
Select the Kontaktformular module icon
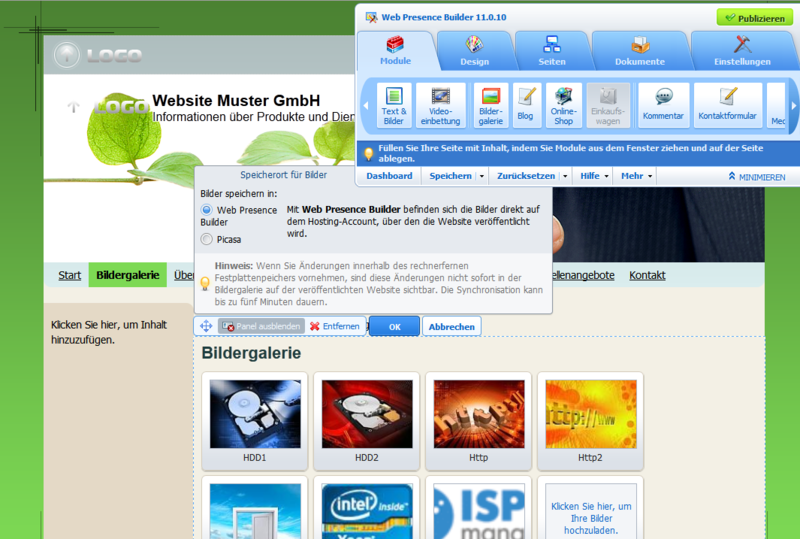(x=727, y=105)
